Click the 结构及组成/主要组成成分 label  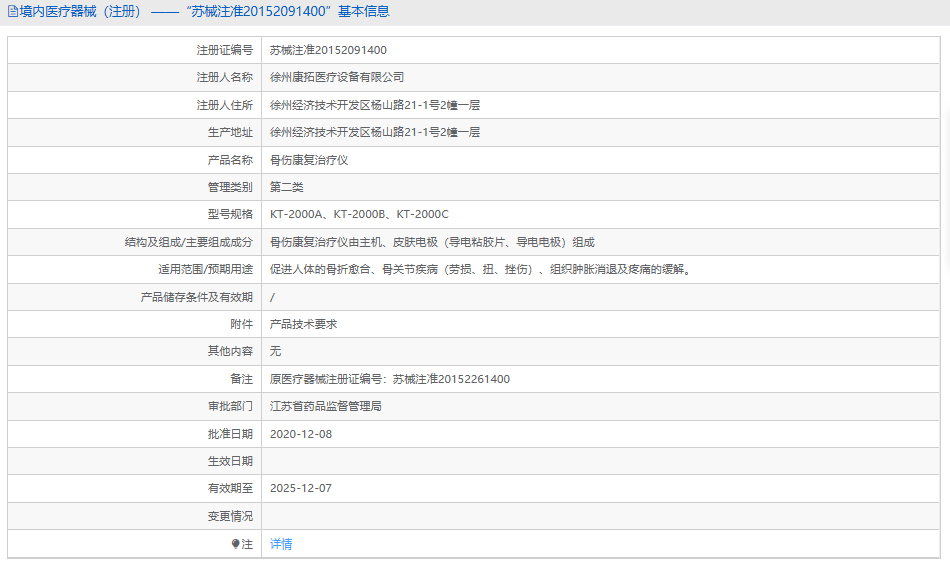pyautogui.click(x=189, y=242)
